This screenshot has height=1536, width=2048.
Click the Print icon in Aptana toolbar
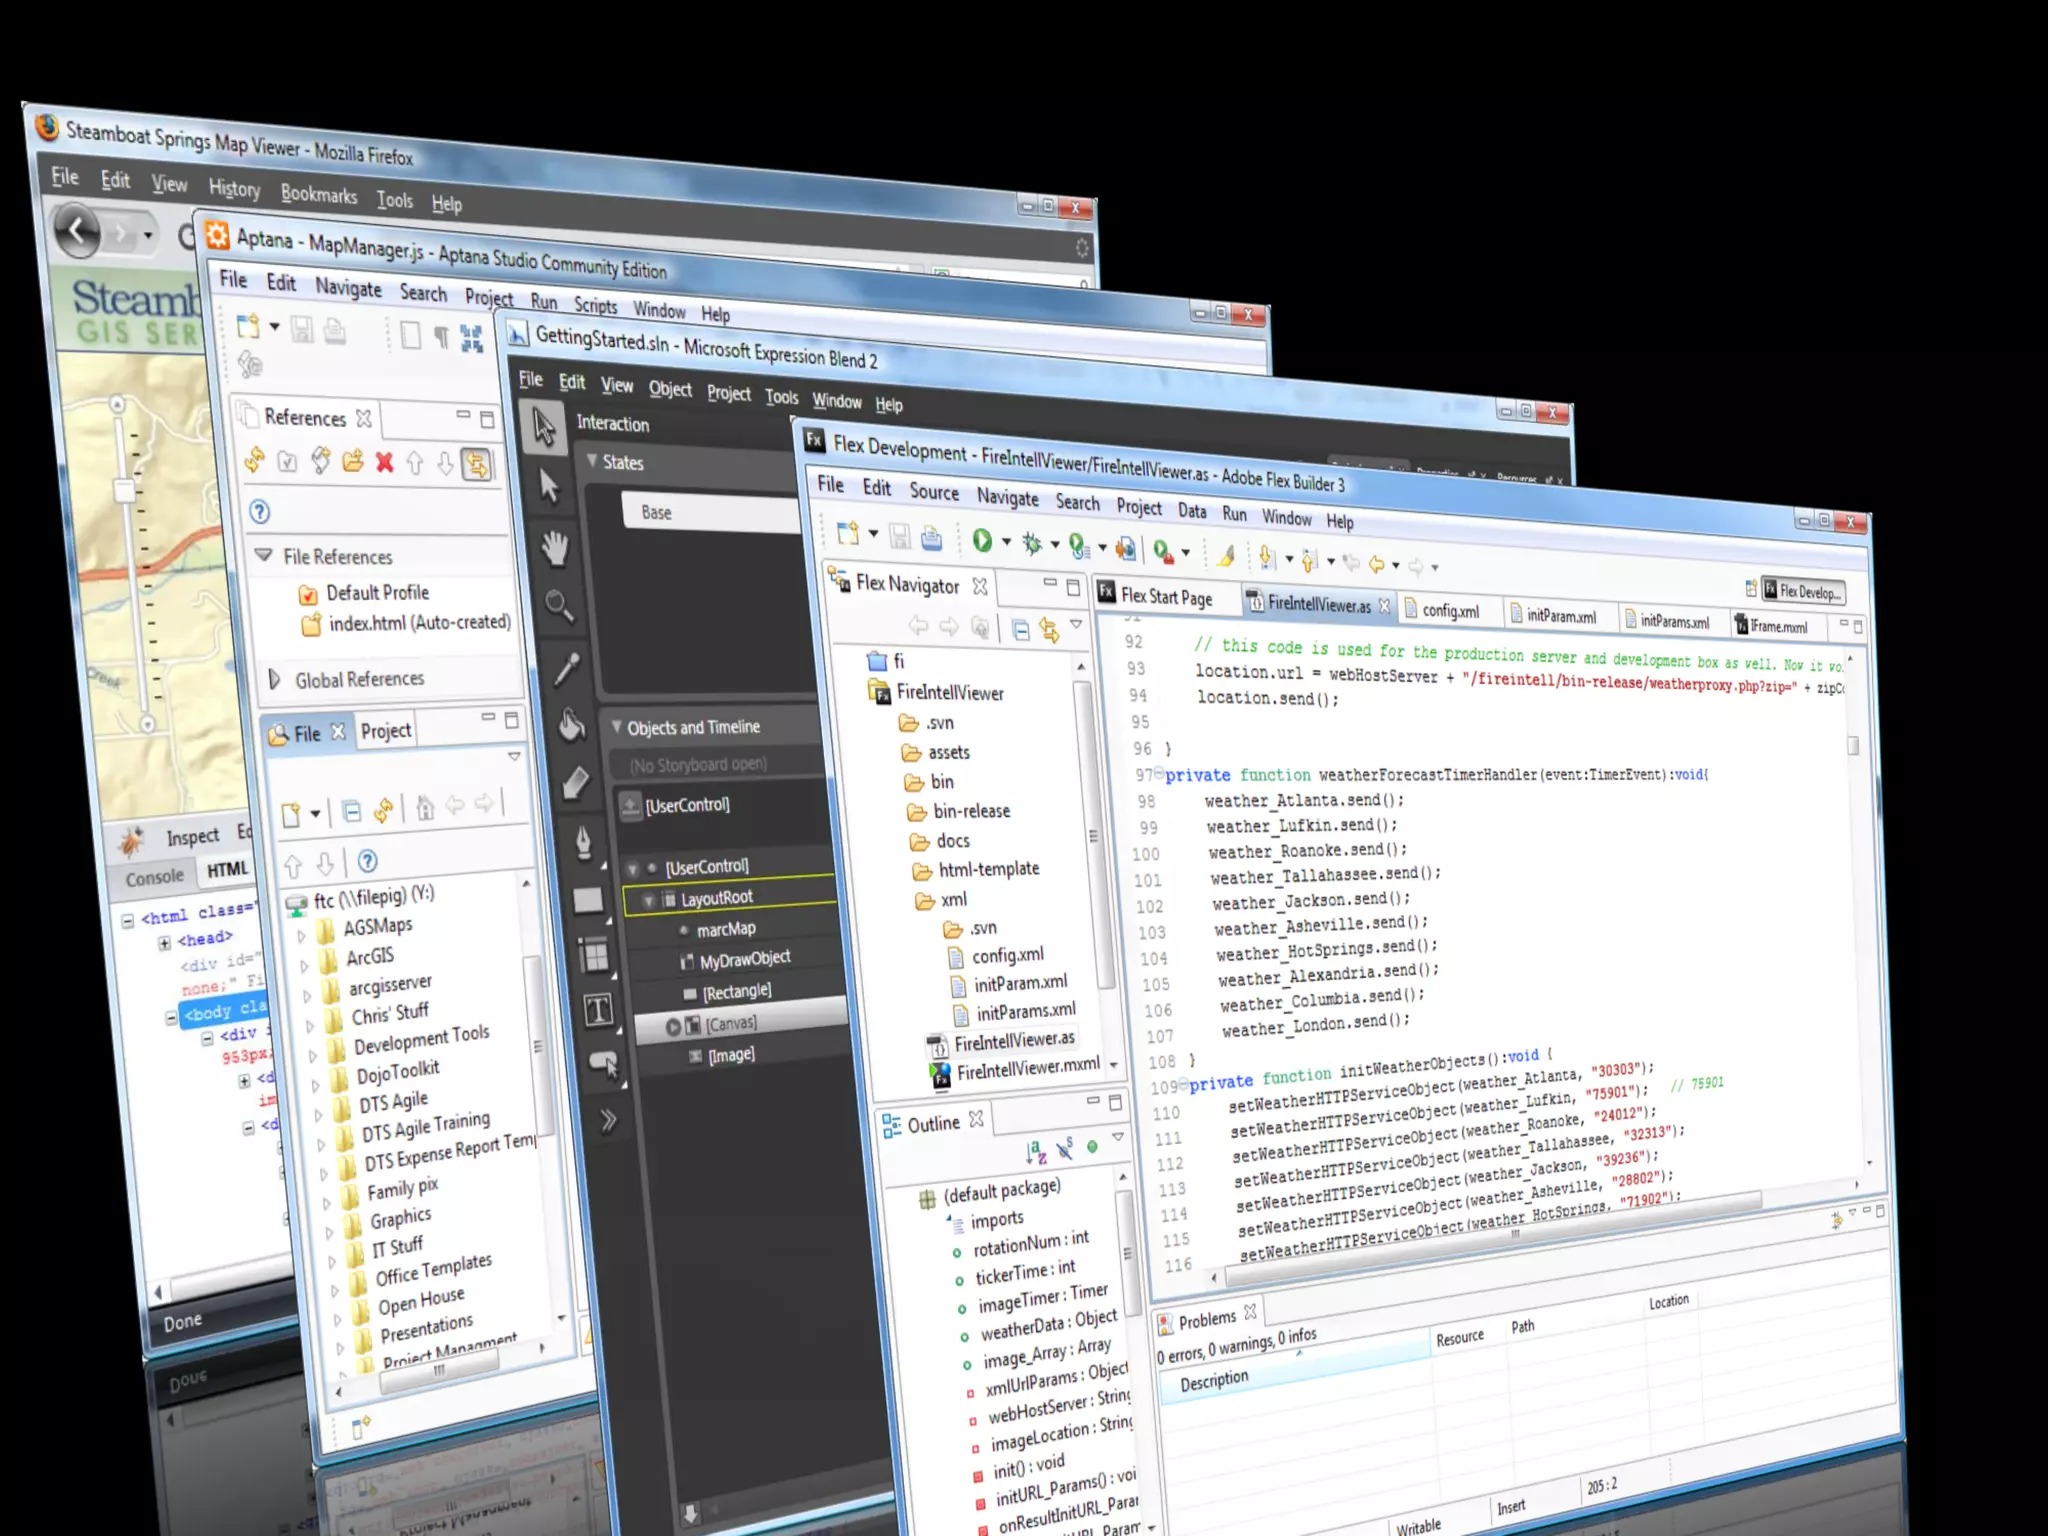point(335,332)
